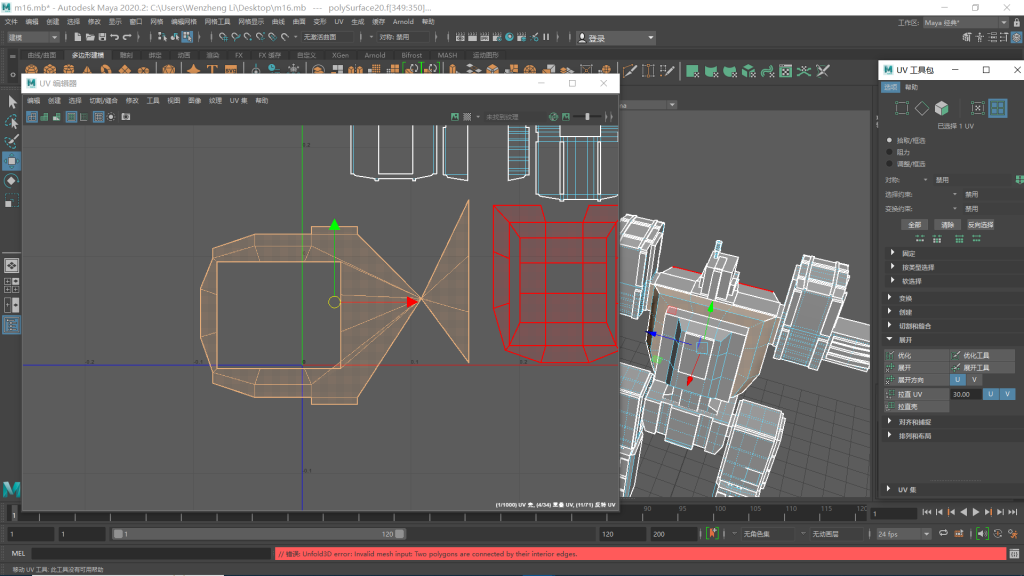Click UV shell selection icon in UV Toolkit
The height and width of the screenshot is (576, 1024).
pos(998,108)
